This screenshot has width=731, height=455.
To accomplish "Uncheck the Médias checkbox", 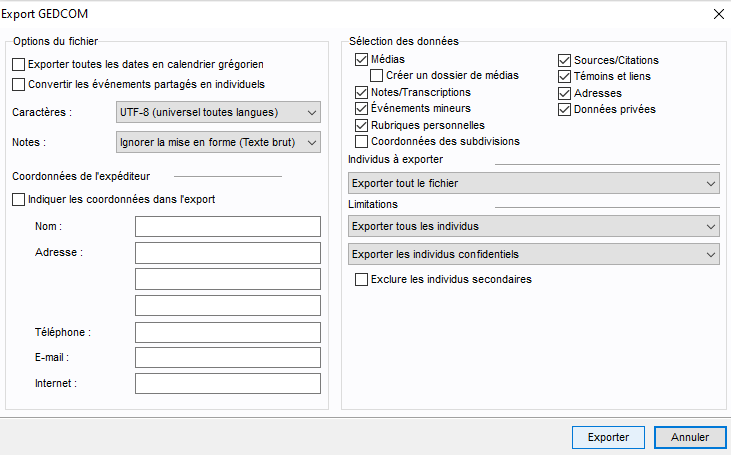I will (x=362, y=60).
